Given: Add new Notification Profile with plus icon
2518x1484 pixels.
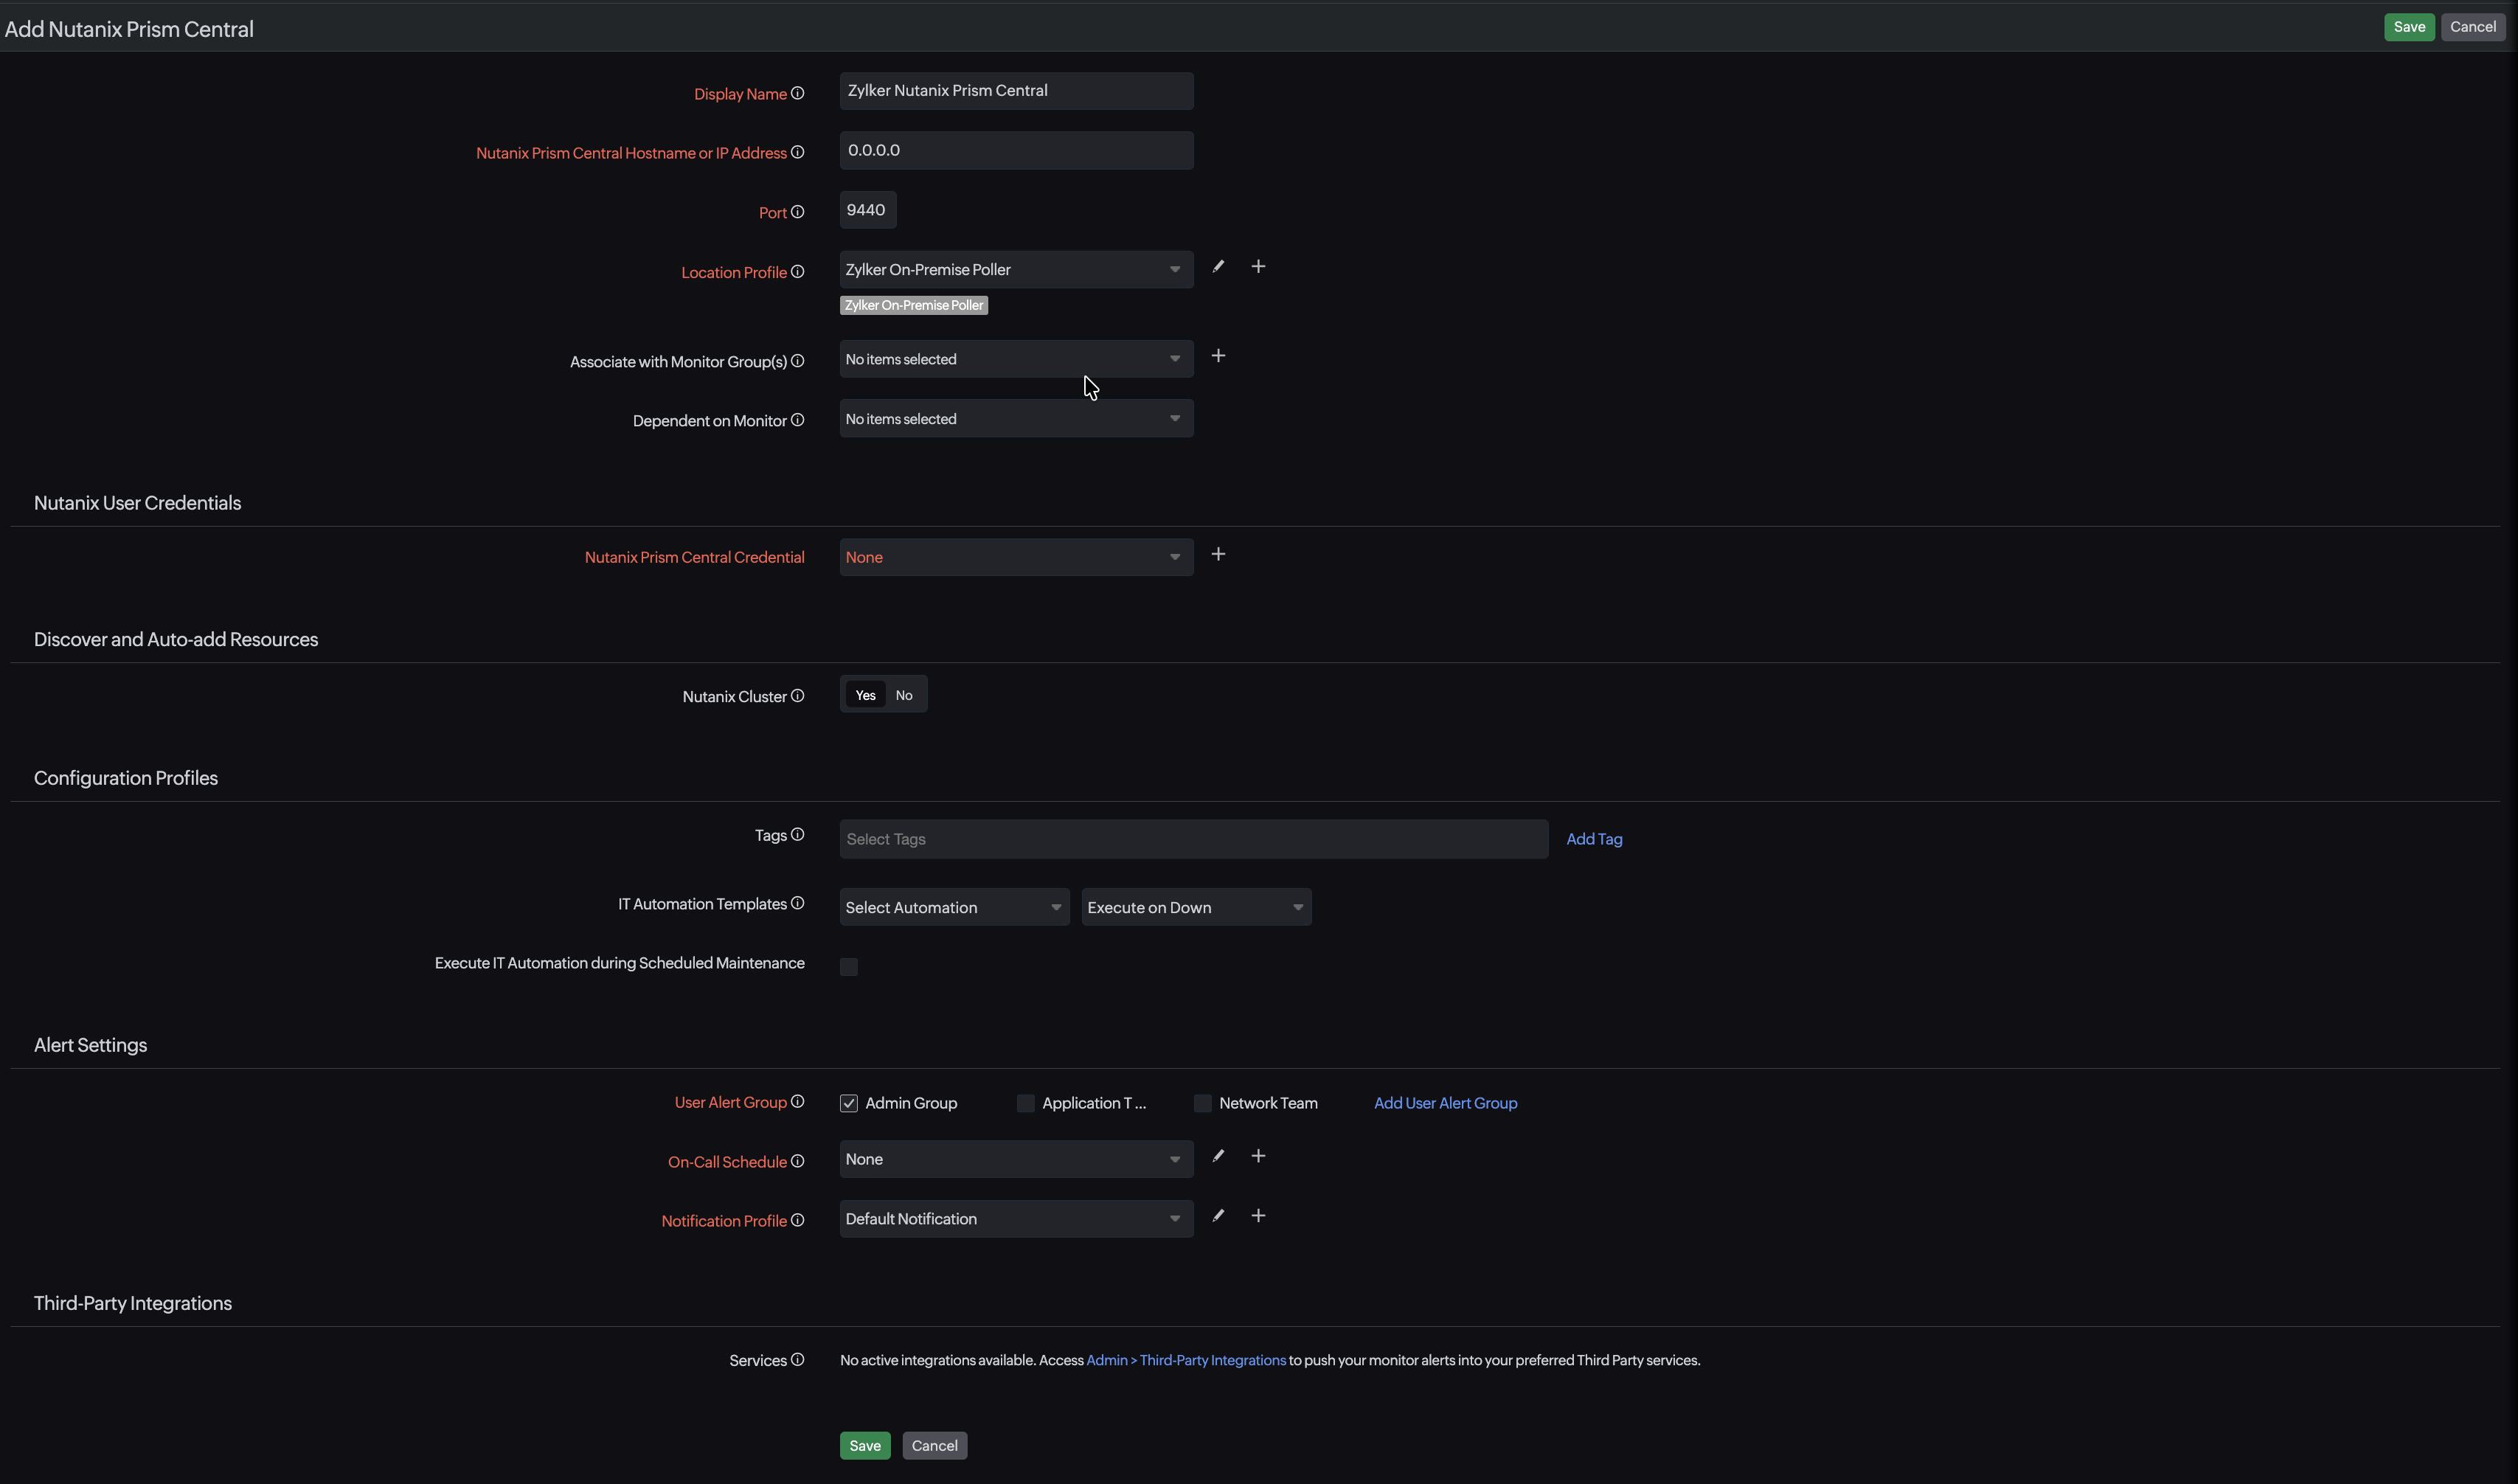Looking at the screenshot, I should 1258,1216.
